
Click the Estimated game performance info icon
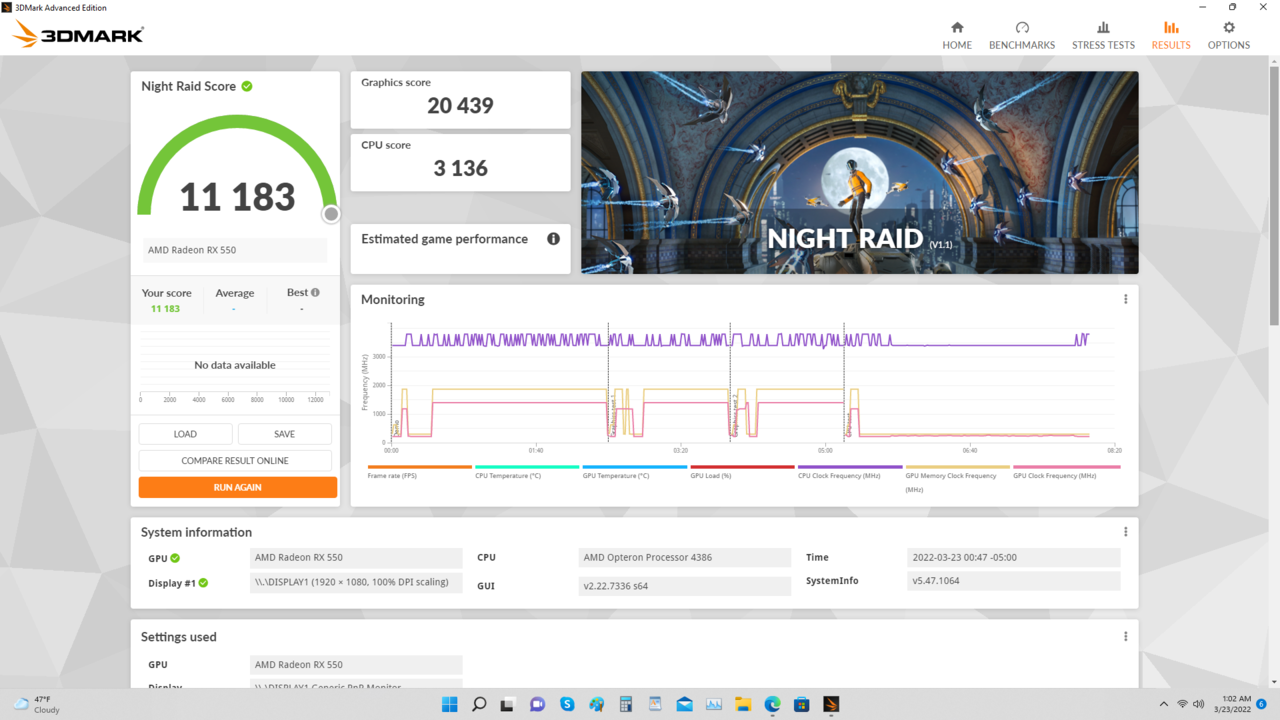pos(553,239)
